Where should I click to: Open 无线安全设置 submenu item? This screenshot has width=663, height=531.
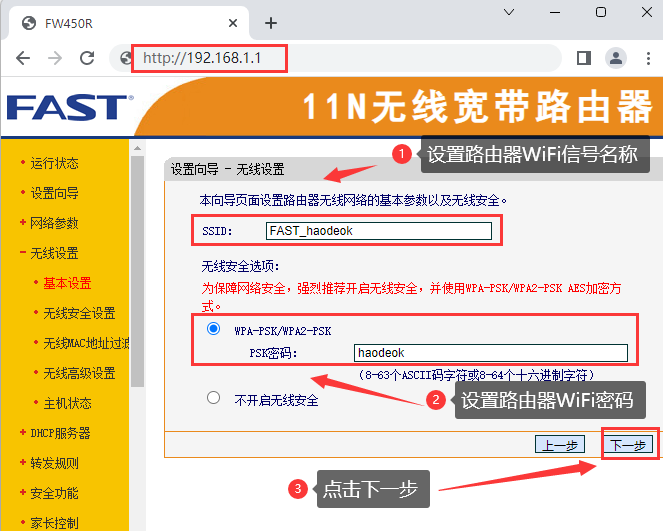[x=79, y=313]
